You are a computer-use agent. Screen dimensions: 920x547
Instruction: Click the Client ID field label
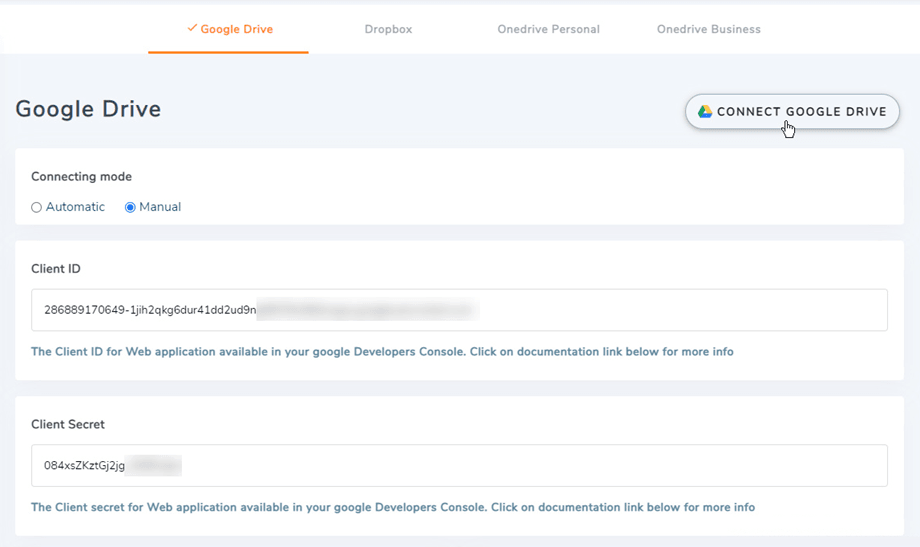click(x=56, y=269)
